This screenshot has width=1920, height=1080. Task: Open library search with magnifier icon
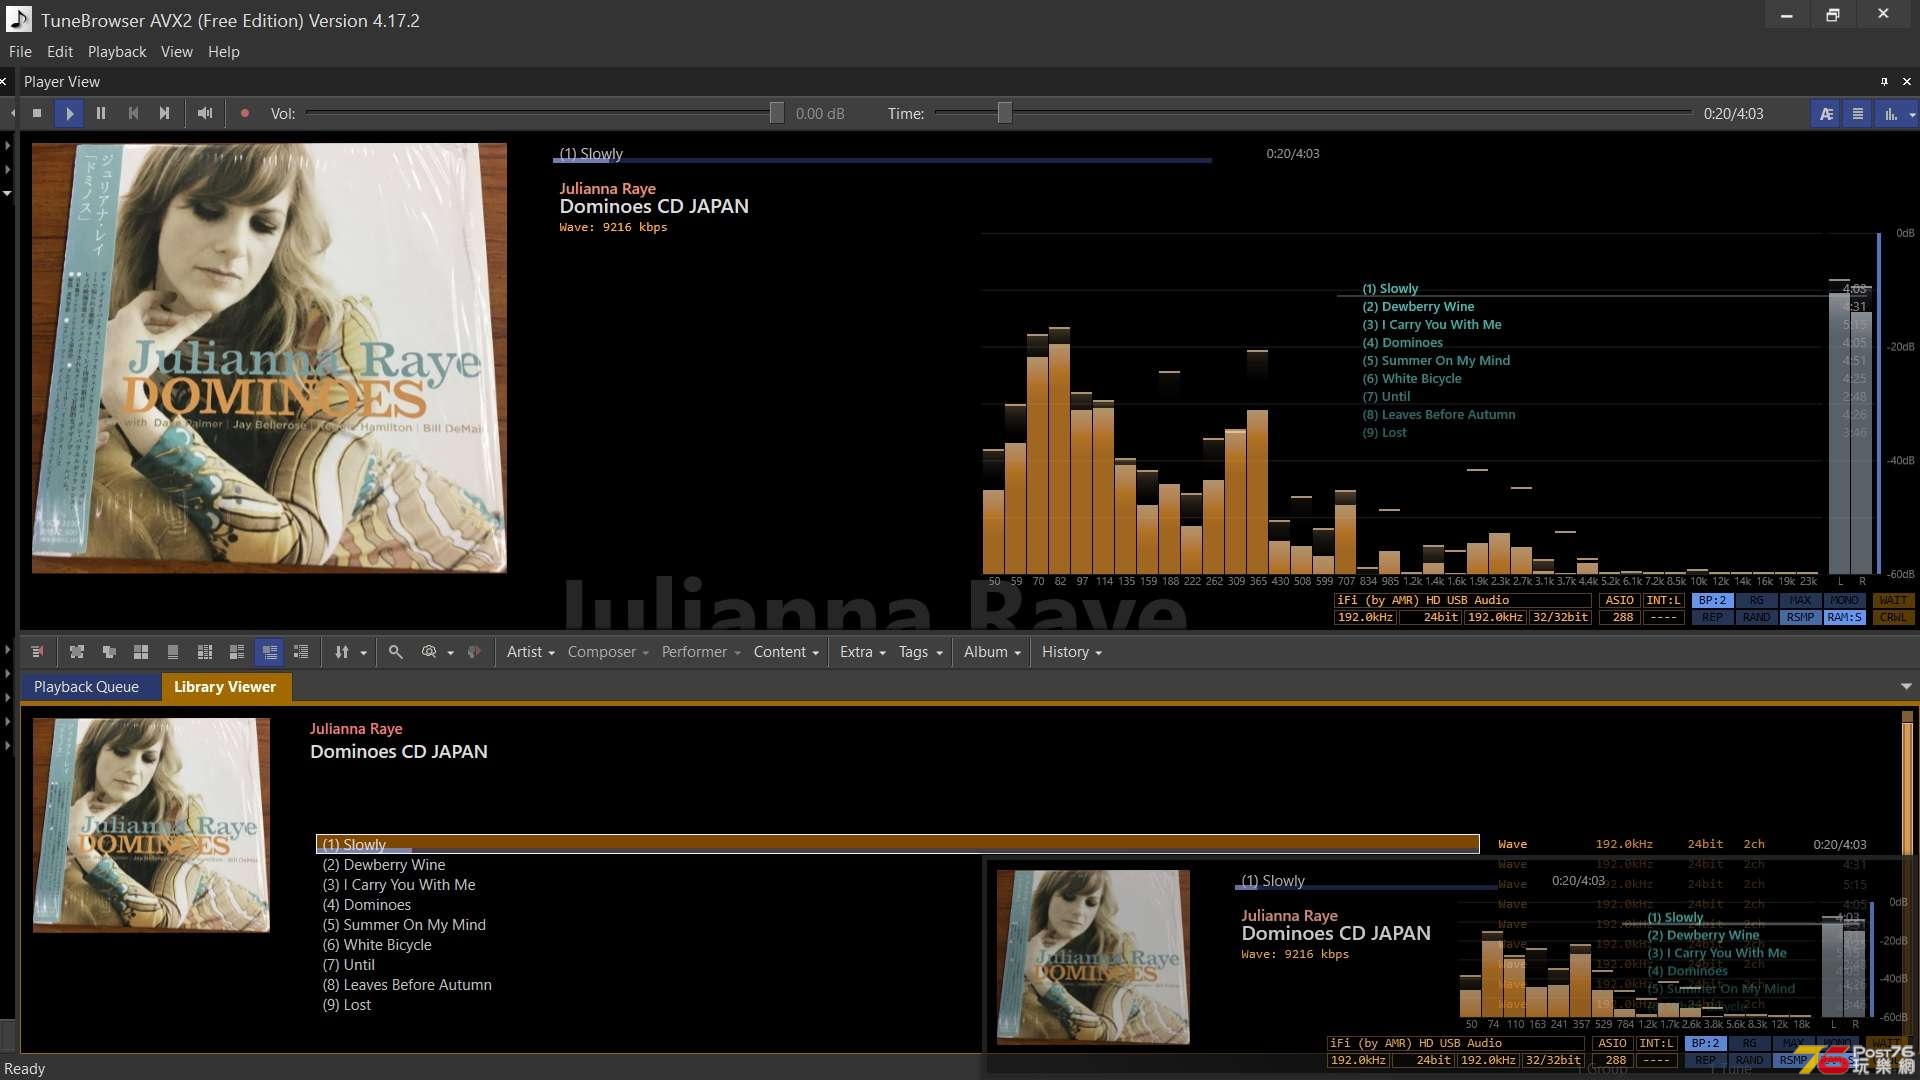pos(396,652)
